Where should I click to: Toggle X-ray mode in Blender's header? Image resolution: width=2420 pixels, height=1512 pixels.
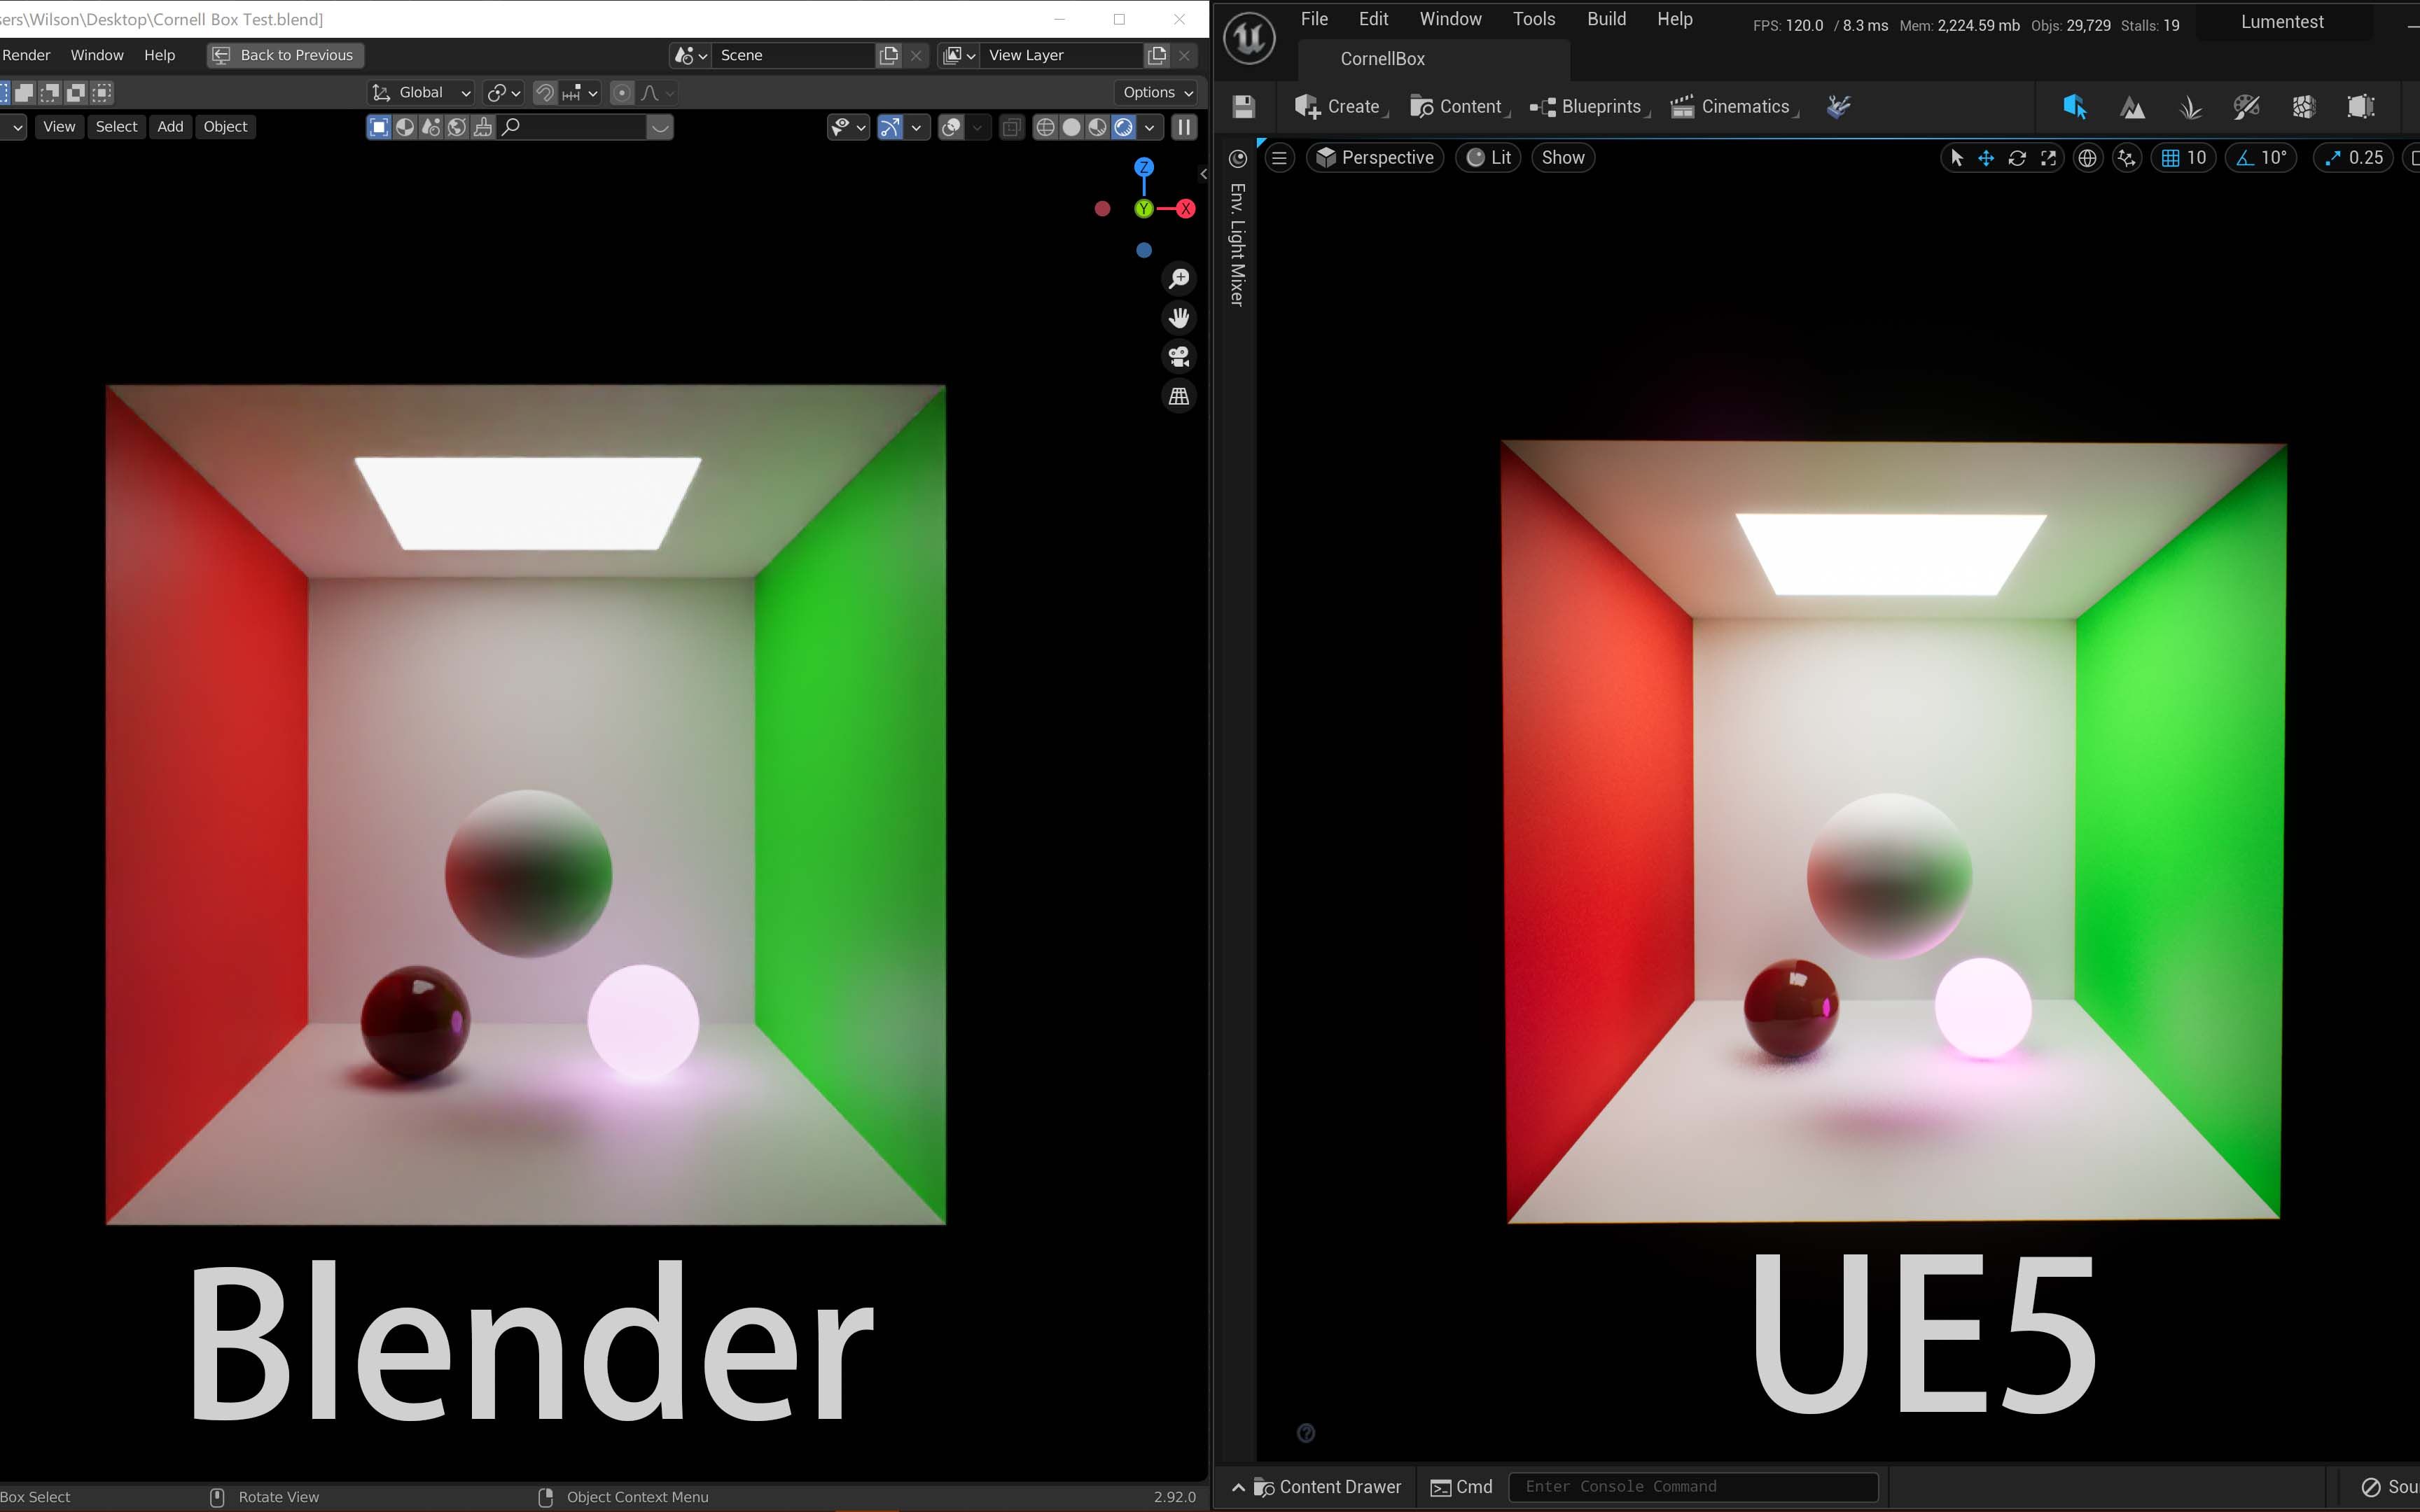pyautogui.click(x=1011, y=127)
